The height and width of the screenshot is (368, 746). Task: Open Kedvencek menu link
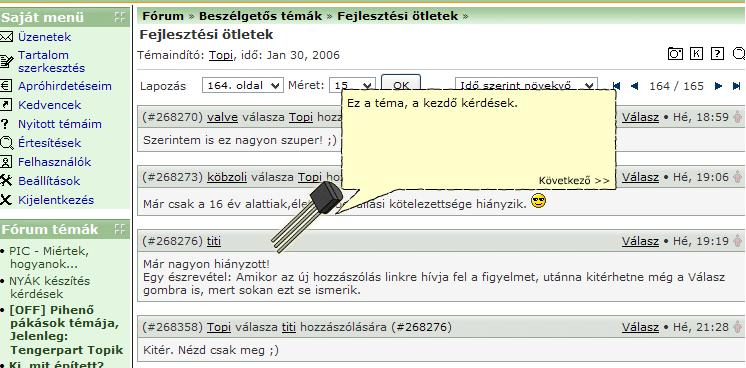49,105
